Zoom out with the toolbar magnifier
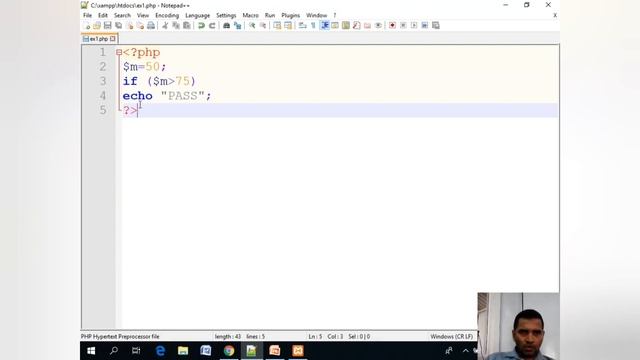This screenshot has width=640, height=360. click(263, 26)
